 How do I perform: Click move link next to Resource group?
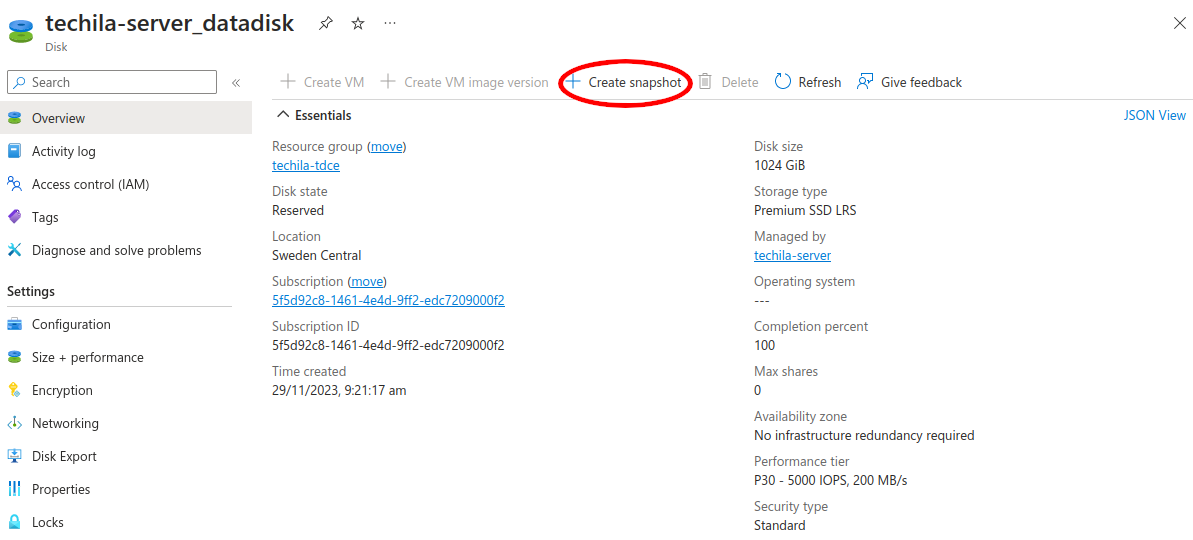coord(386,146)
